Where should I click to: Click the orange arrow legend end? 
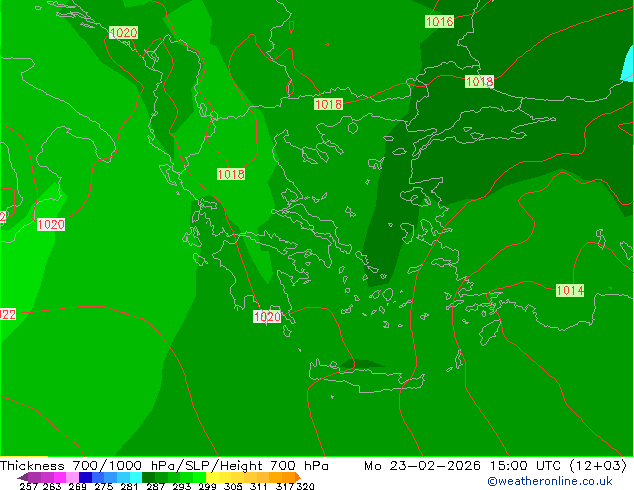297,477
